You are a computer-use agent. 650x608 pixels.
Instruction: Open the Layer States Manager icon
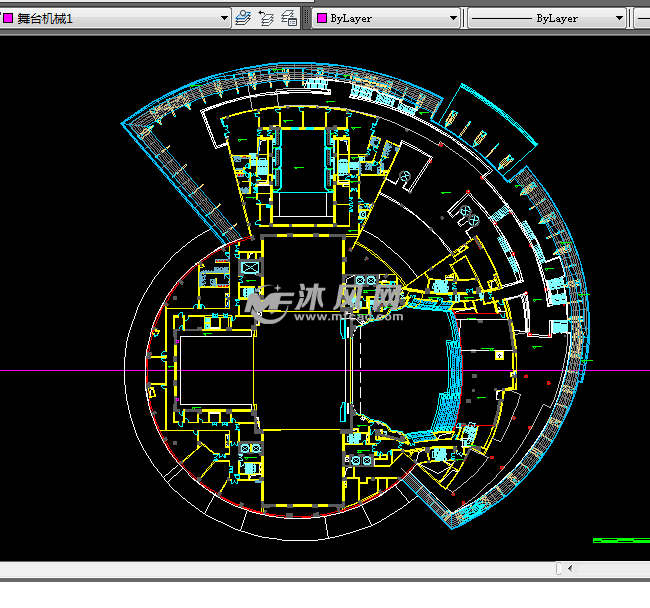click(x=289, y=19)
